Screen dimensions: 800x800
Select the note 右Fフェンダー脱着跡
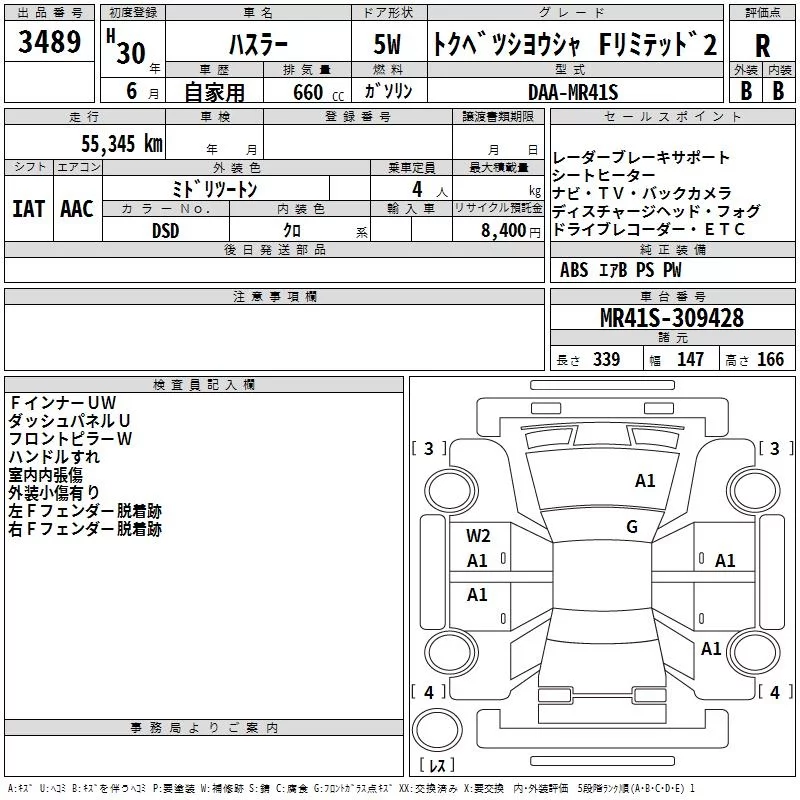[x=85, y=529]
